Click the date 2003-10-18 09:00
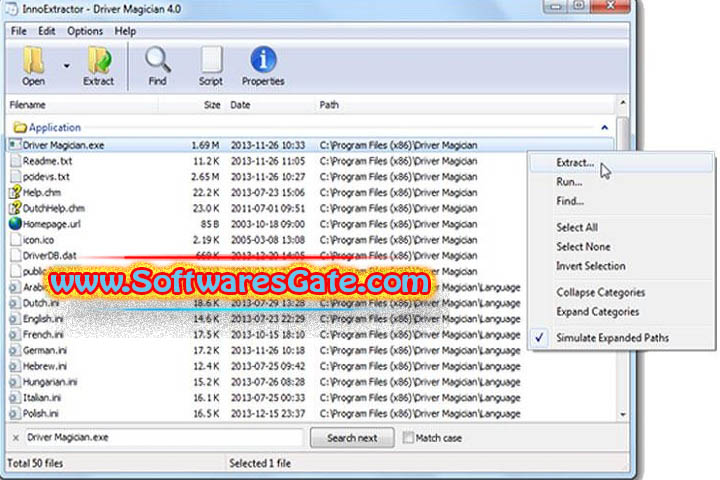 268,224
